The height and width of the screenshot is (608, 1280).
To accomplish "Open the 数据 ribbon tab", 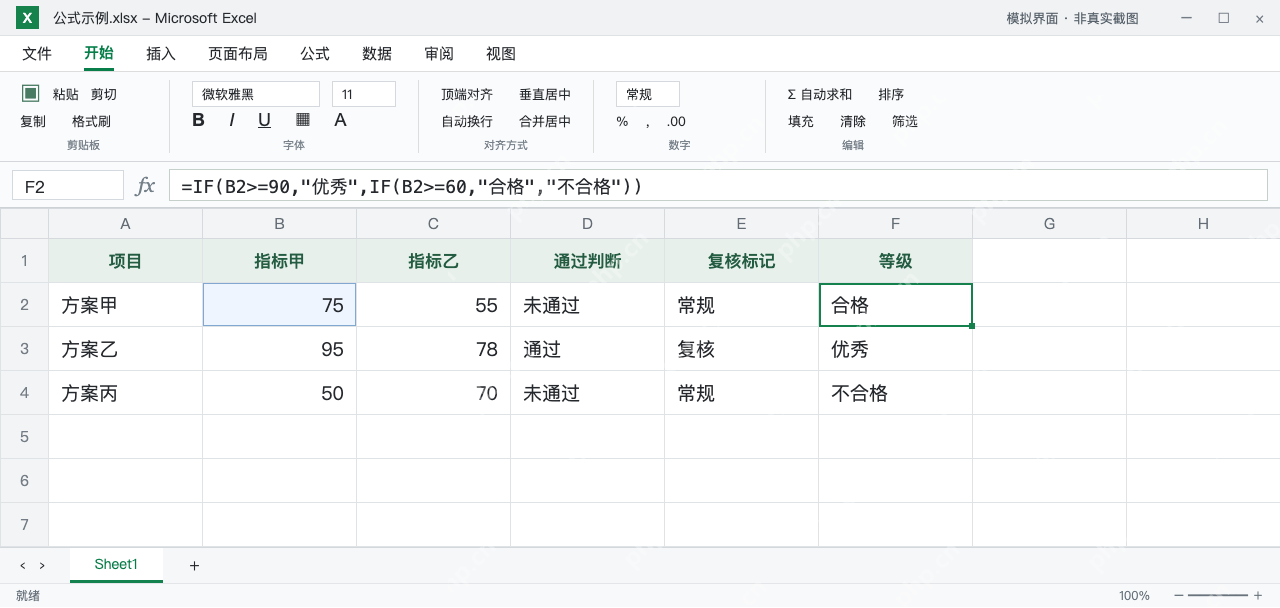I will coord(377,54).
